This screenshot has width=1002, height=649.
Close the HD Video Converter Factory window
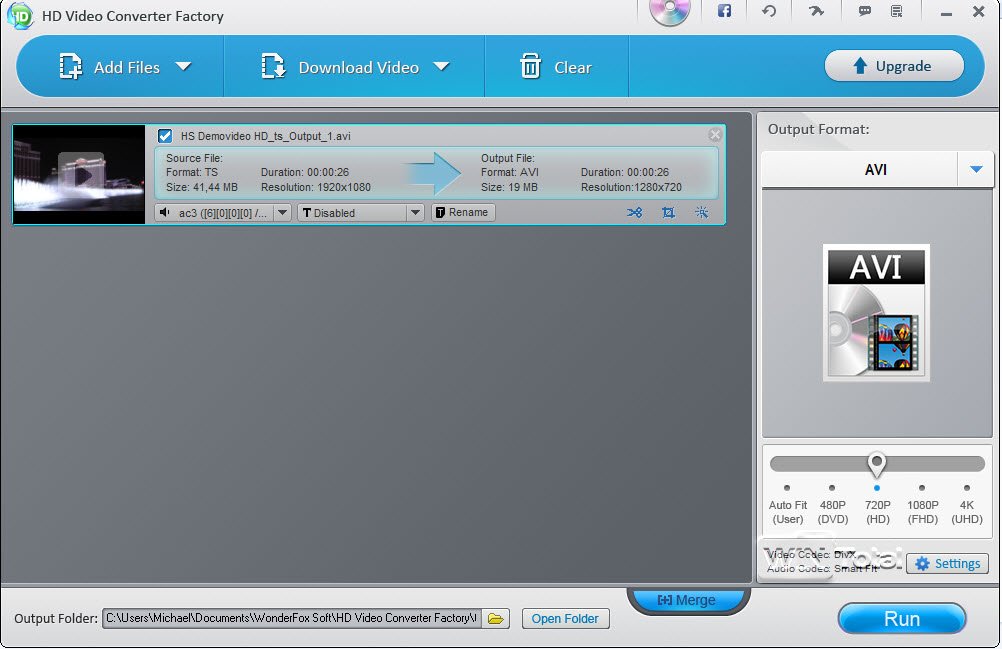pos(978,11)
